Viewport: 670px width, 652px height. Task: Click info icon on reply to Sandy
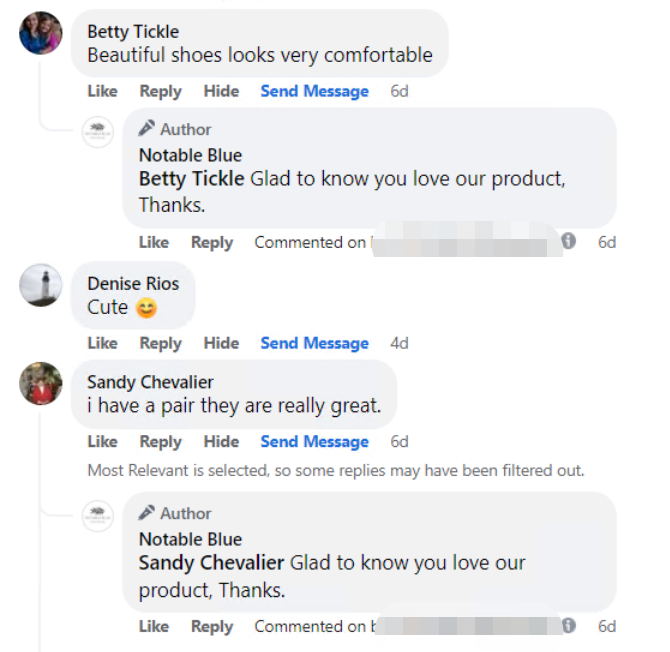pyautogui.click(x=568, y=626)
